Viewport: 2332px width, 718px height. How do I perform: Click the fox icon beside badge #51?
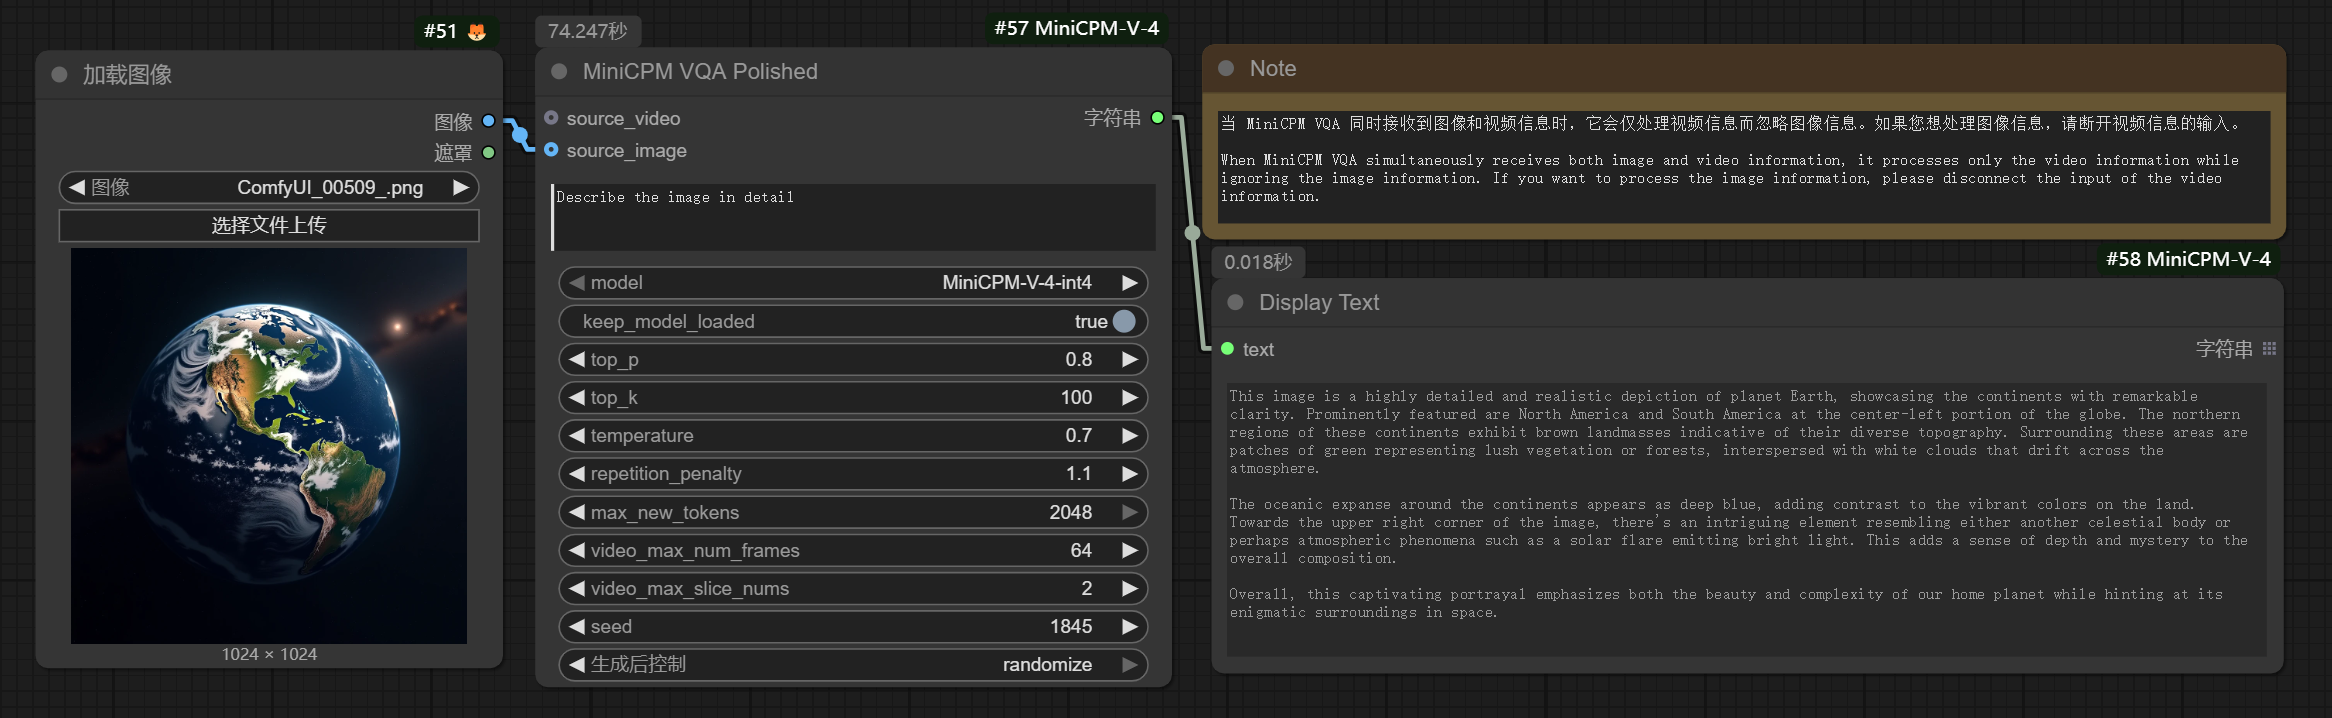click(477, 32)
